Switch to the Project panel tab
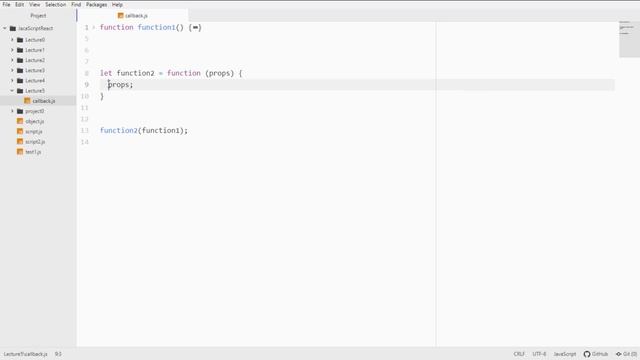Viewport: 640px width, 360px height. 38,16
